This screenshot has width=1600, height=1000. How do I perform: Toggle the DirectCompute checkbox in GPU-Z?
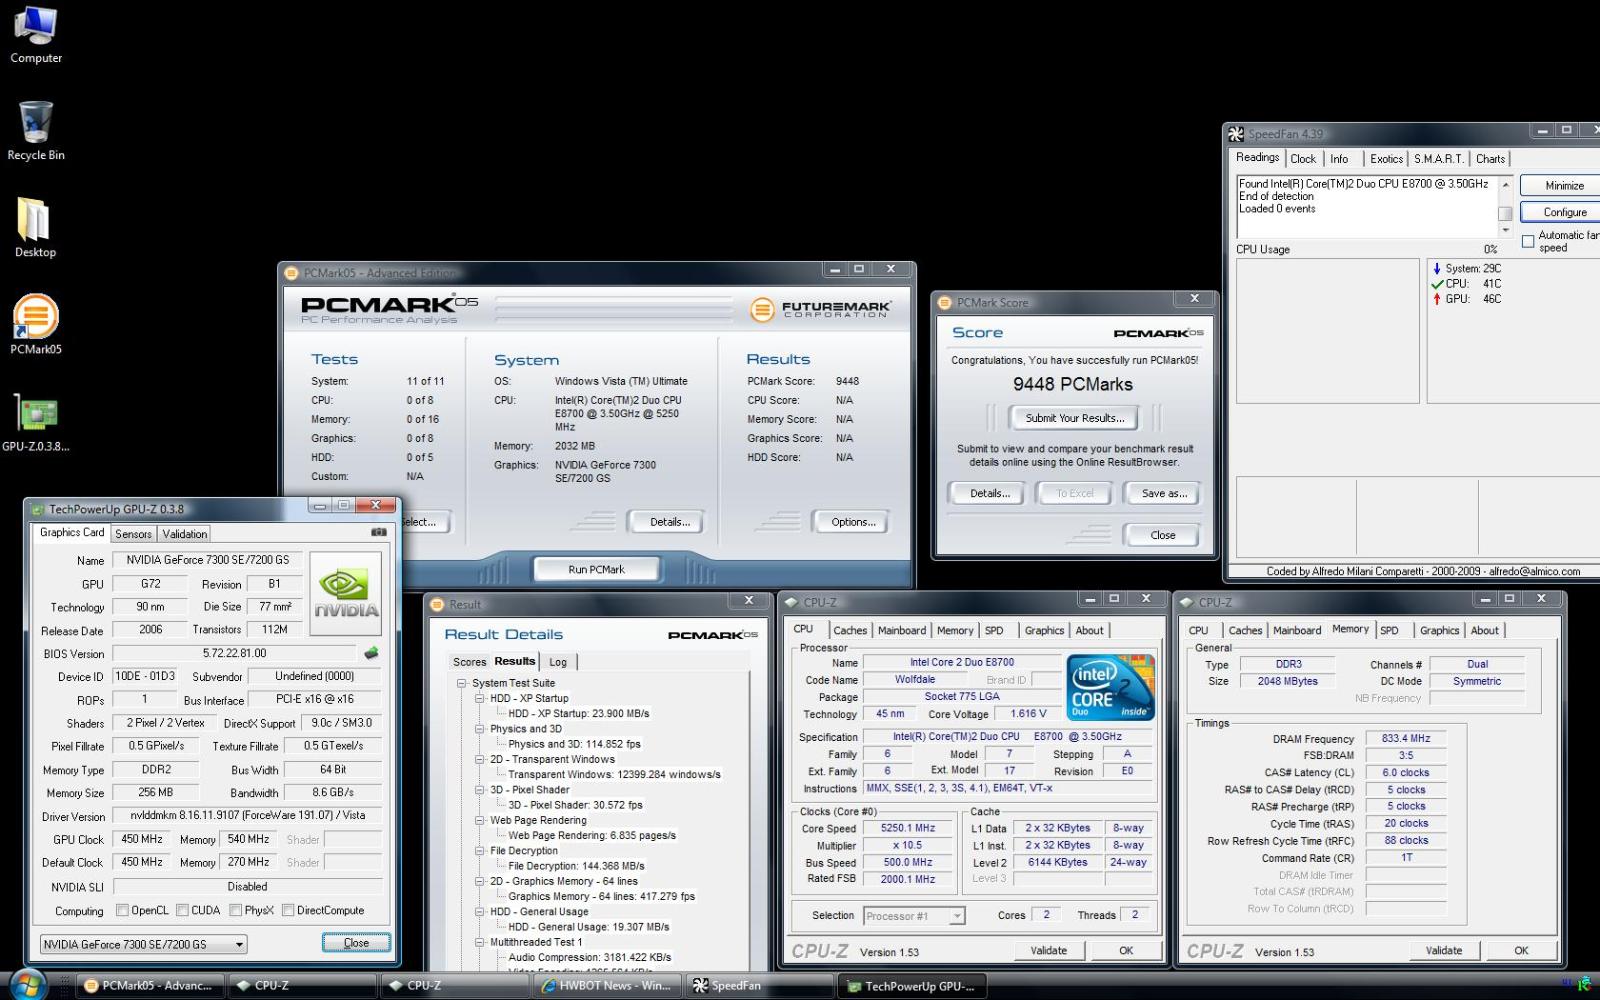(288, 910)
